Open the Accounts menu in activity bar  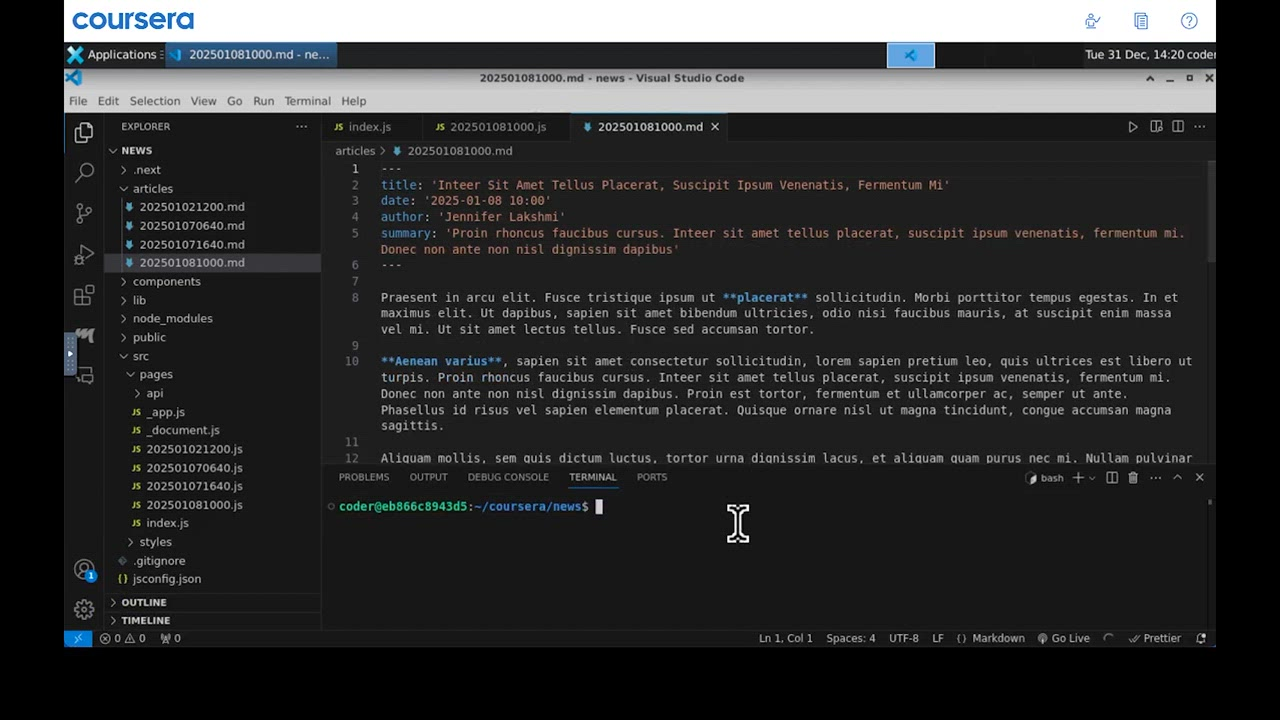click(x=84, y=570)
